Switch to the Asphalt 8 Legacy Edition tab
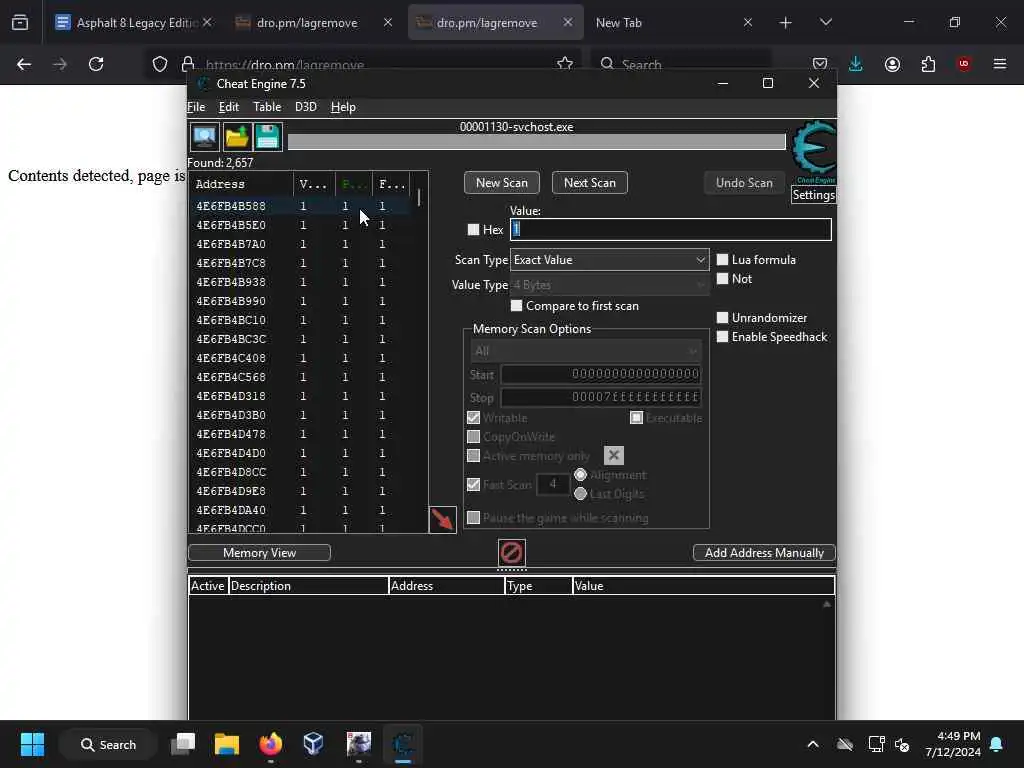 tap(134, 23)
